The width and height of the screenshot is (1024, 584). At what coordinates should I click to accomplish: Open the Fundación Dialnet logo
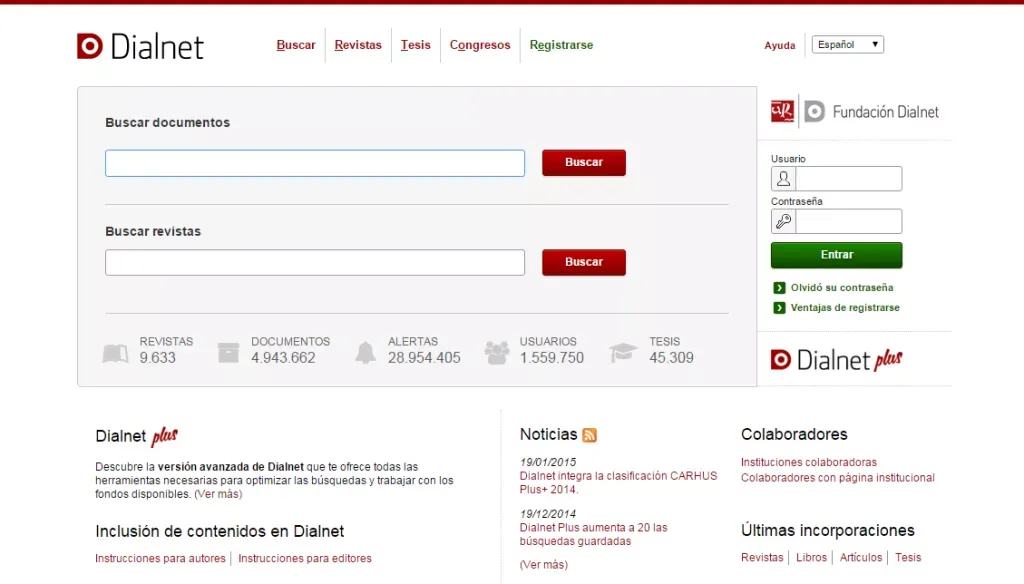click(x=871, y=112)
